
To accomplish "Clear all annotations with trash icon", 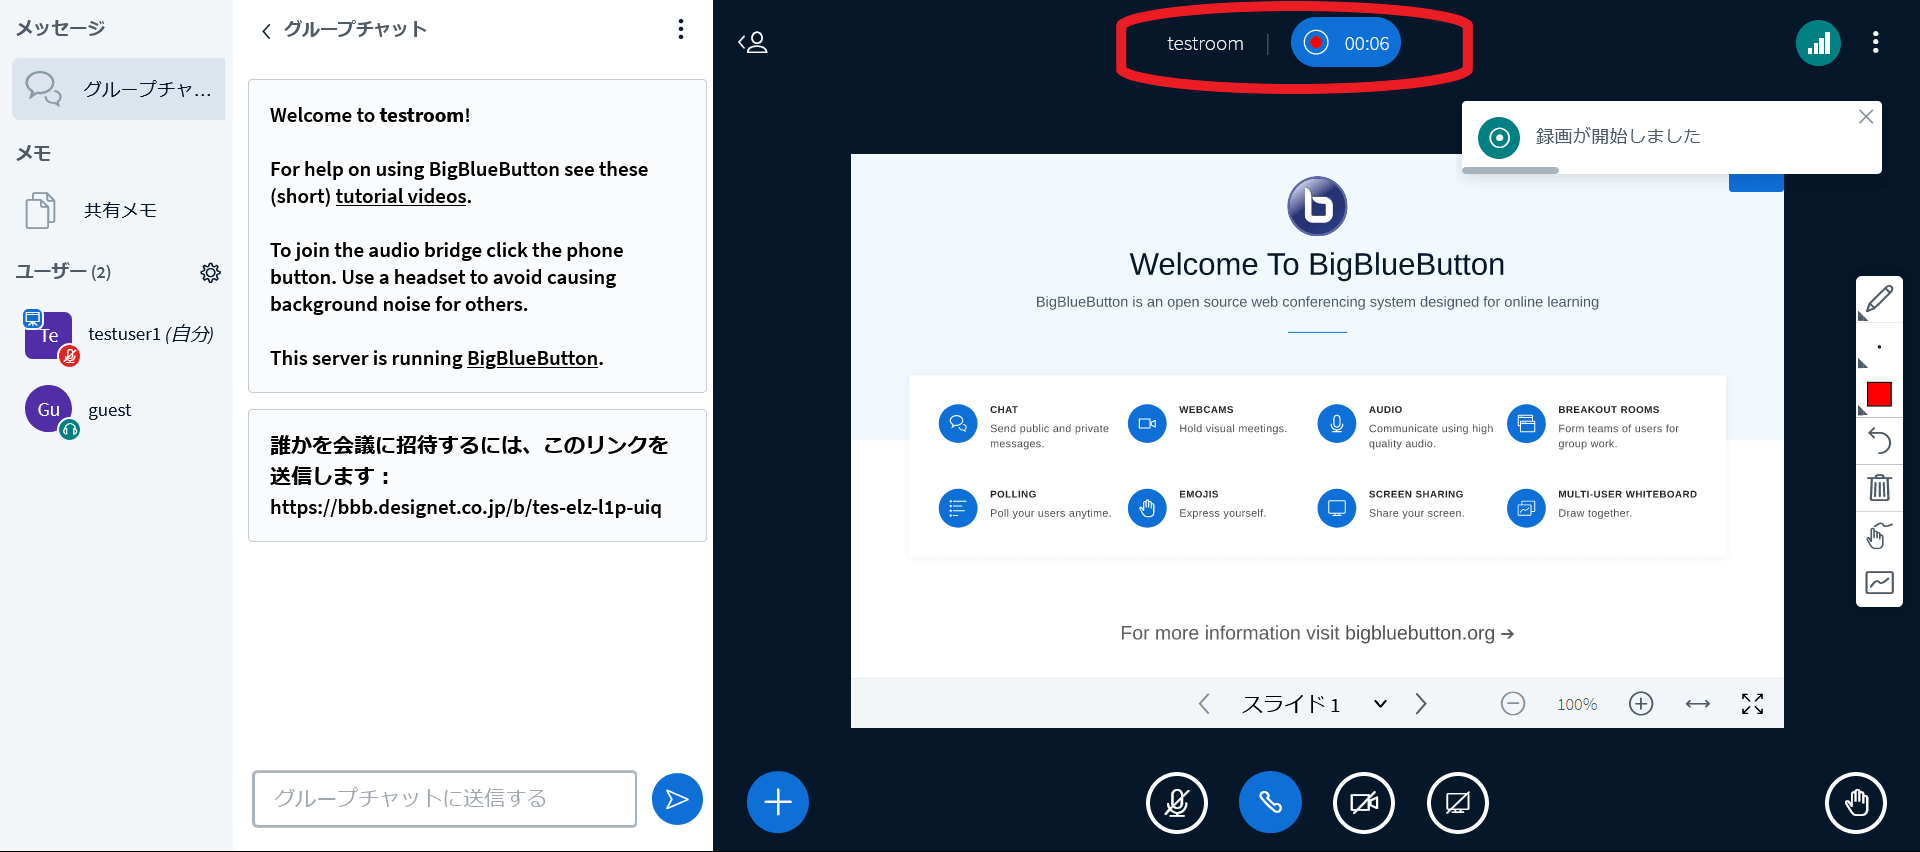I will tap(1879, 488).
